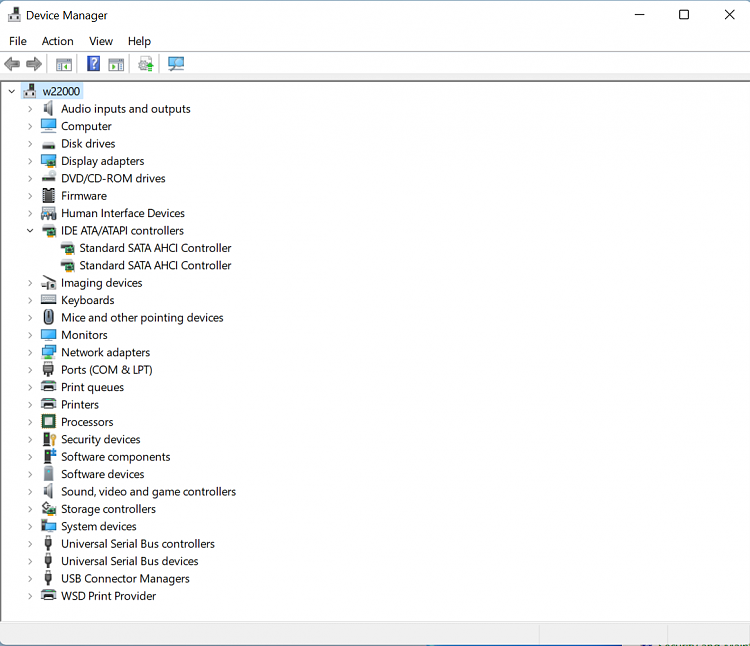Open the Help menu
This screenshot has height=646, width=750.
(x=139, y=41)
